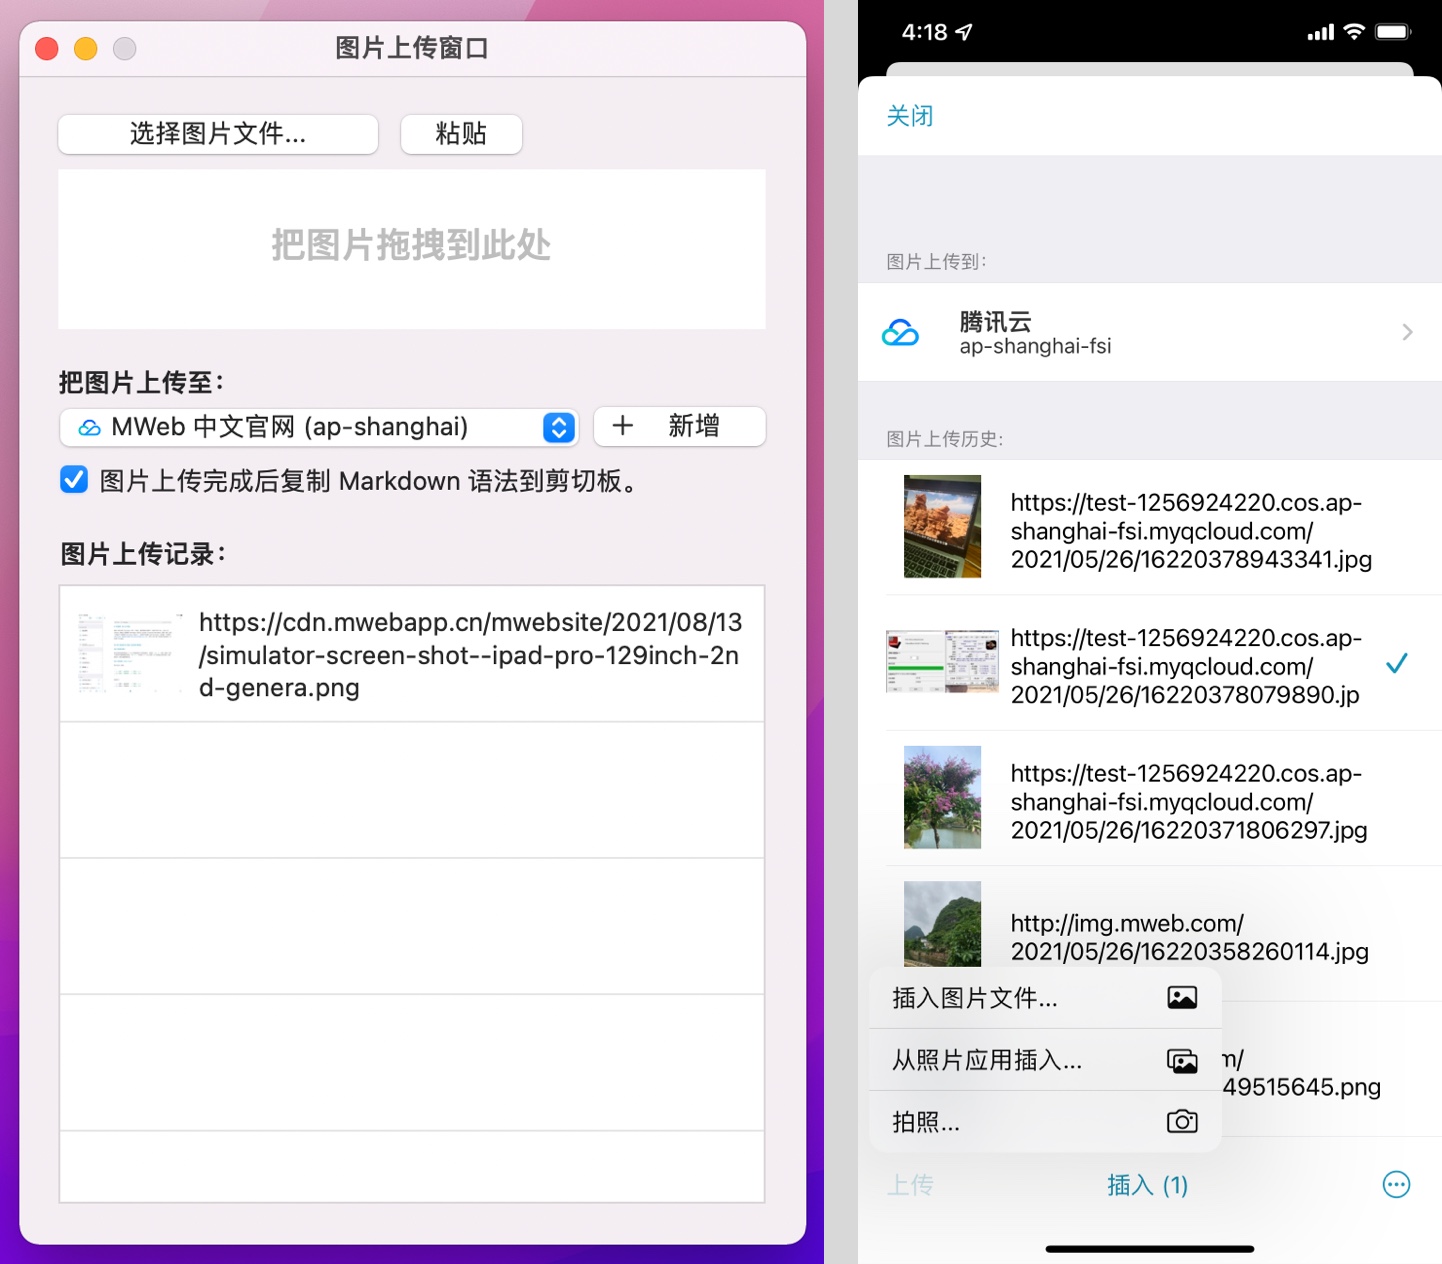
Task: Expand 腾讯云 ap-shanghai-fsi chevron row
Action: click(x=1406, y=332)
